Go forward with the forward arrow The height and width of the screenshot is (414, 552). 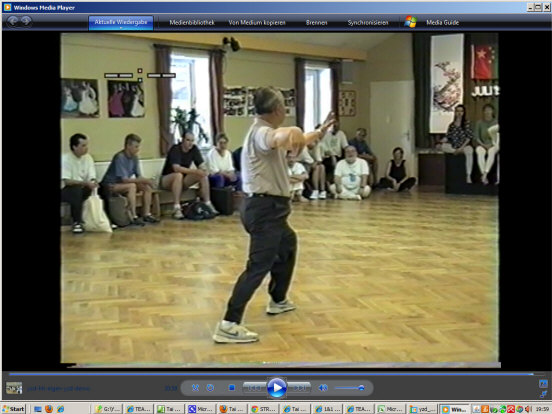point(26,21)
